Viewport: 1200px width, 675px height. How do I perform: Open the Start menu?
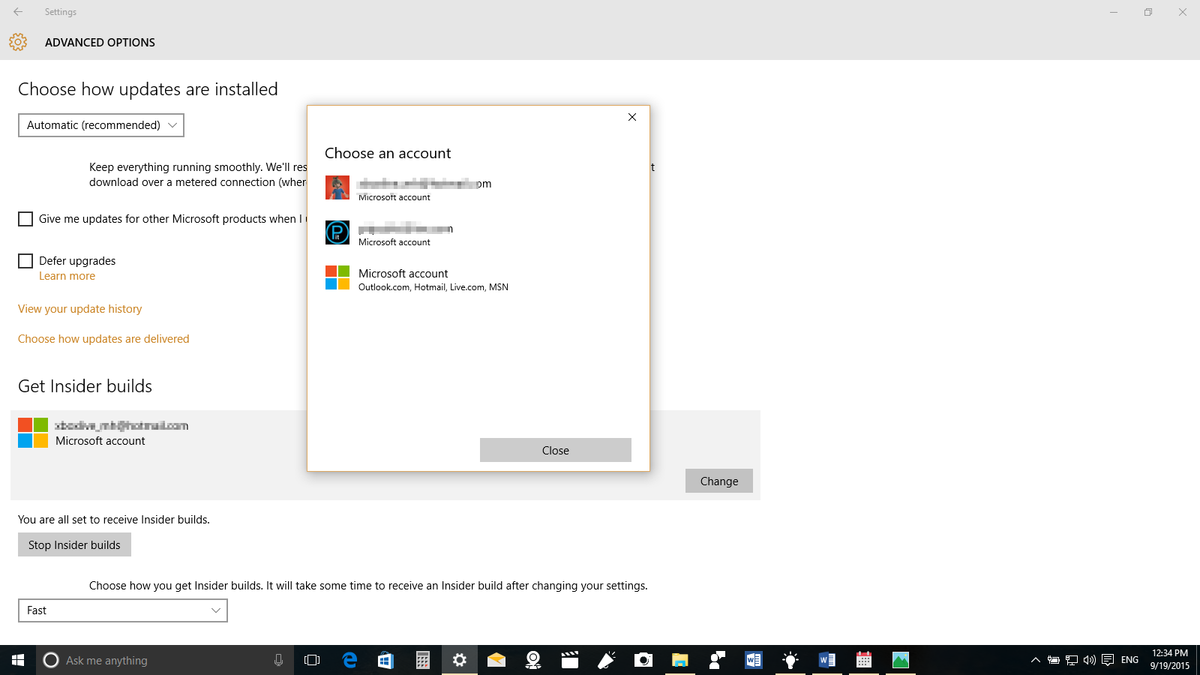click(x=19, y=660)
